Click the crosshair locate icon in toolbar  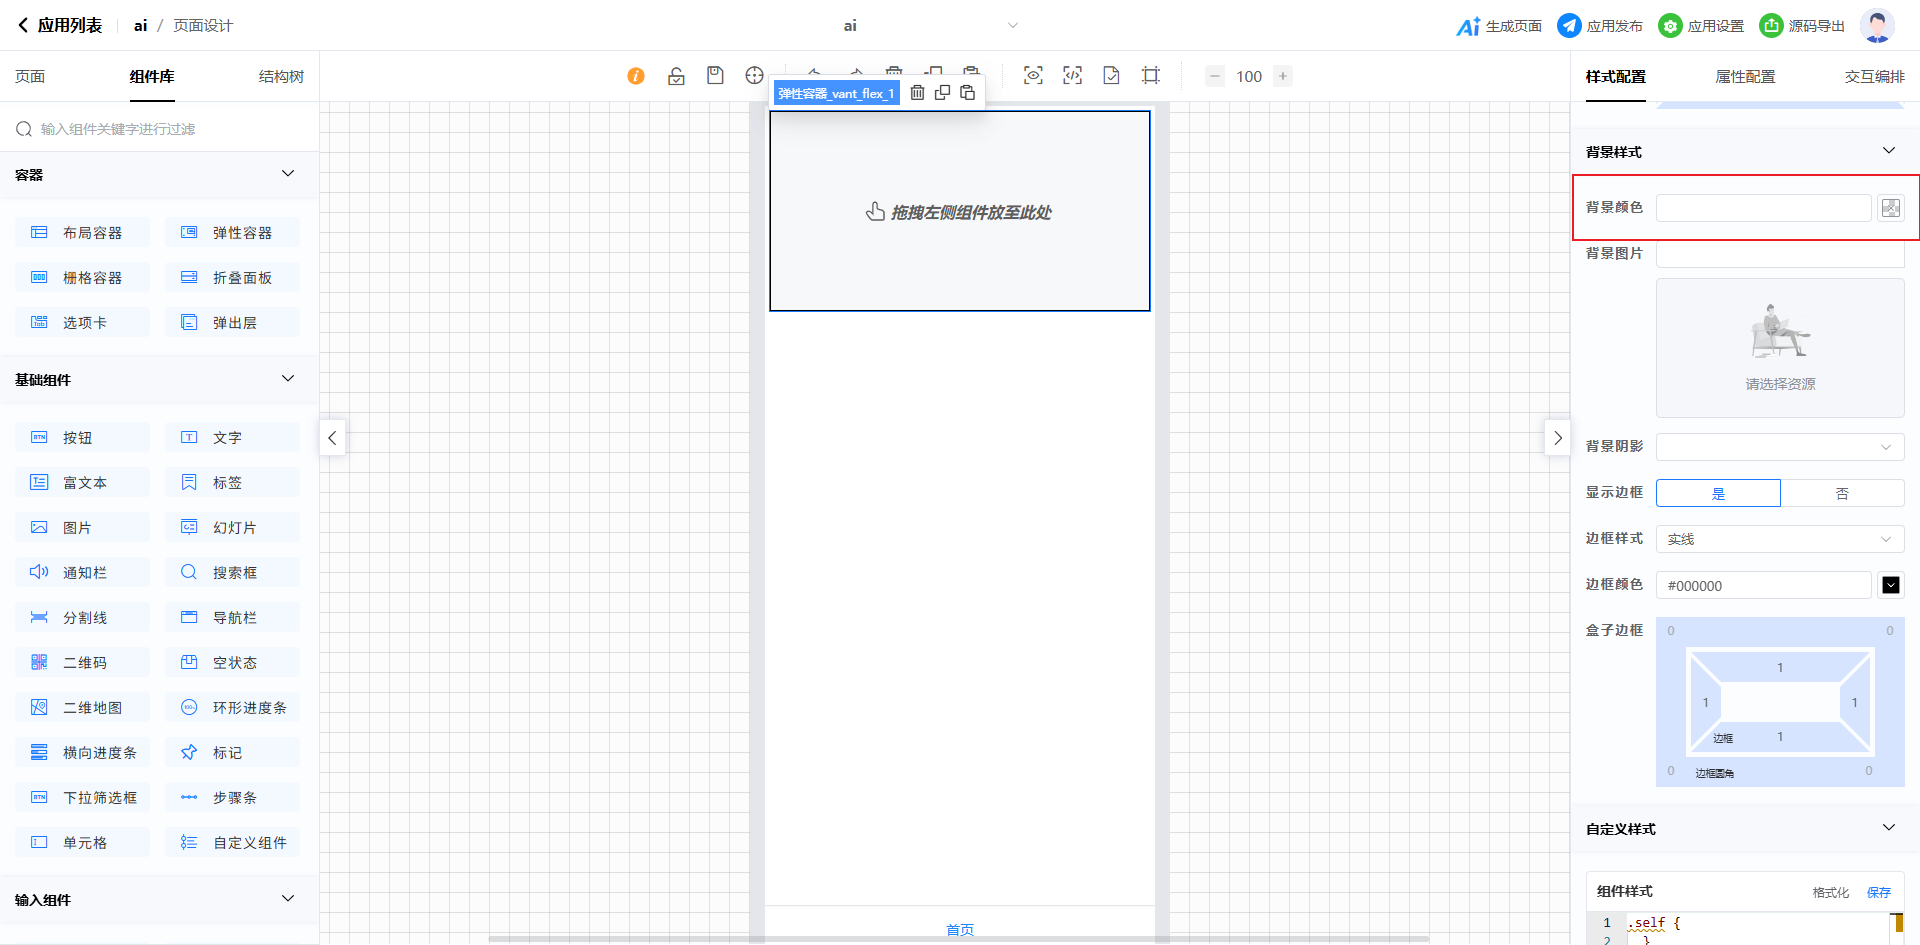pyautogui.click(x=754, y=76)
